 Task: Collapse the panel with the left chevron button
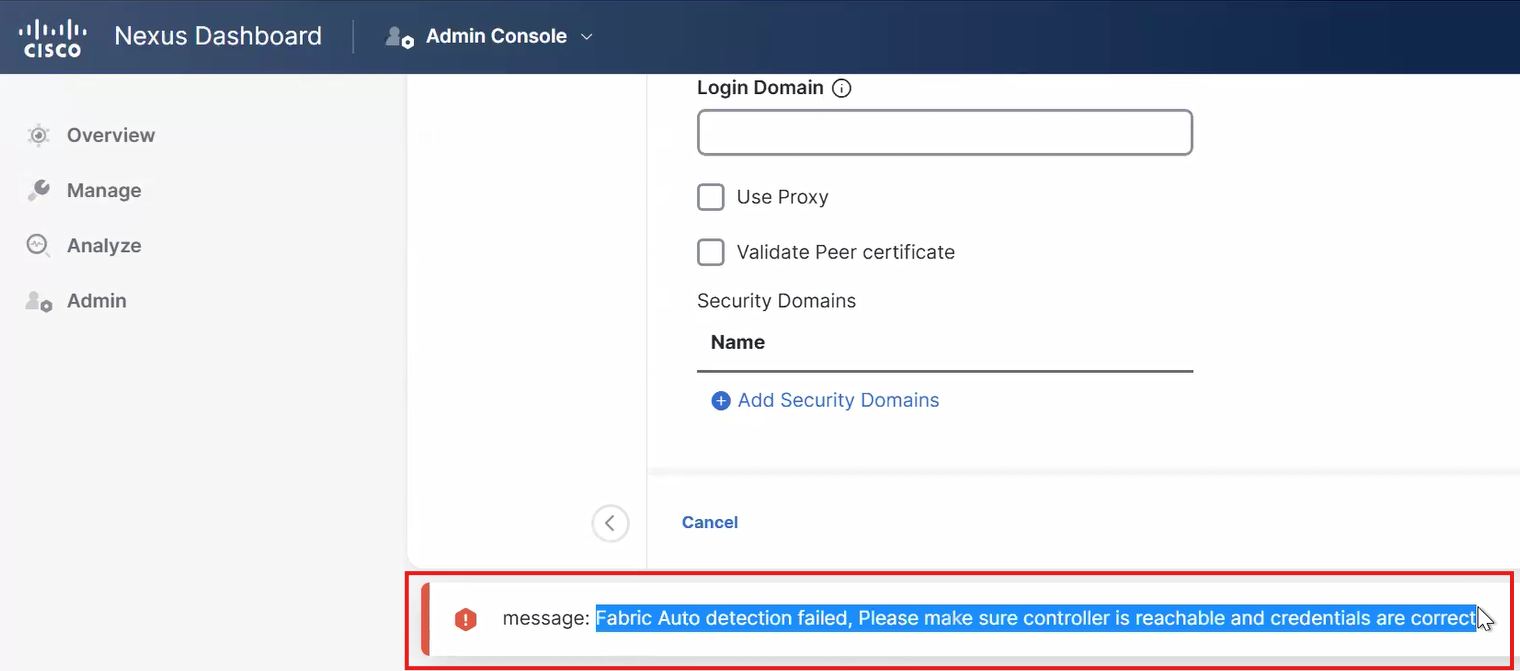pyautogui.click(x=610, y=523)
